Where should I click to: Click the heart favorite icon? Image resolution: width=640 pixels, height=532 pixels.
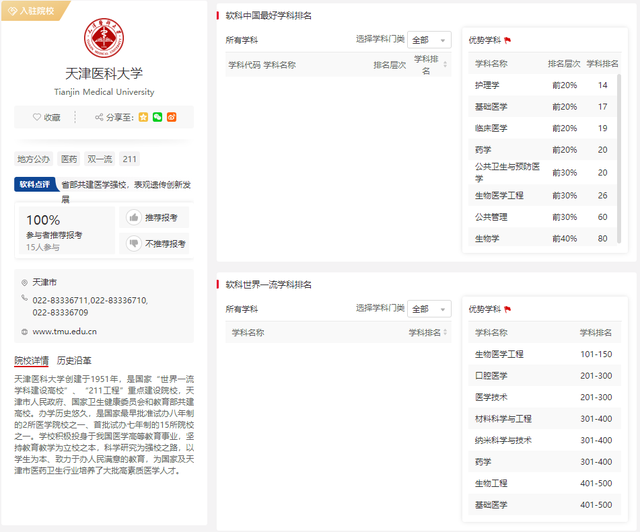pyautogui.click(x=37, y=117)
